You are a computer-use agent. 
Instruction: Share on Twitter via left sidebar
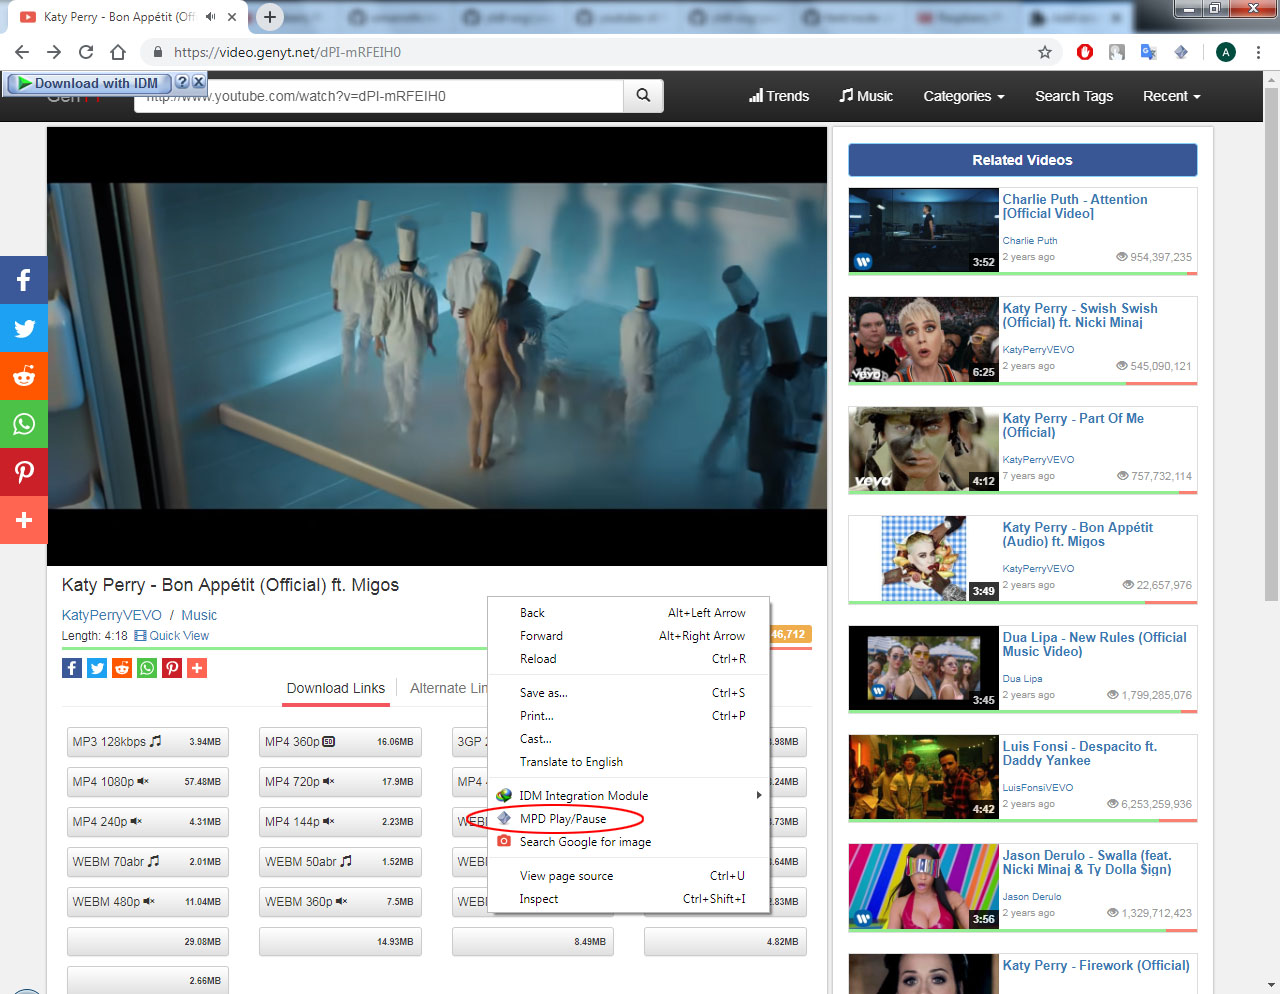click(24, 328)
